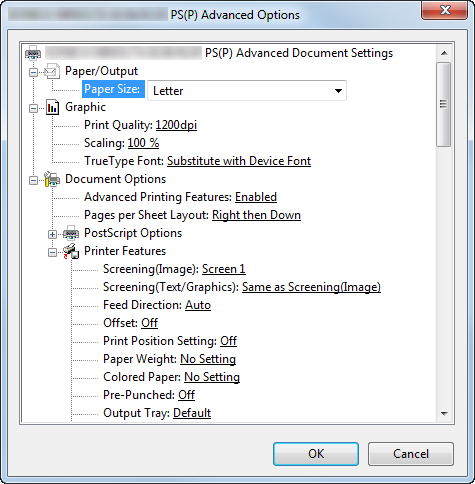This screenshot has width=475, height=484.
Task: Click the Graphic bar chart icon
Action: click(x=52, y=107)
